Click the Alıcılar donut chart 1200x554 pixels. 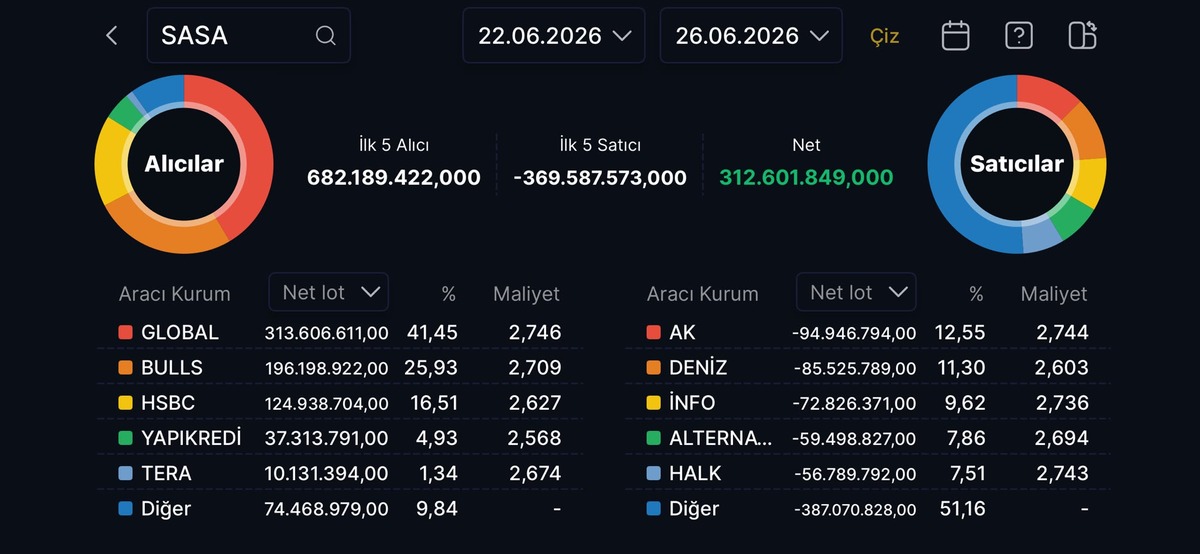coord(184,164)
